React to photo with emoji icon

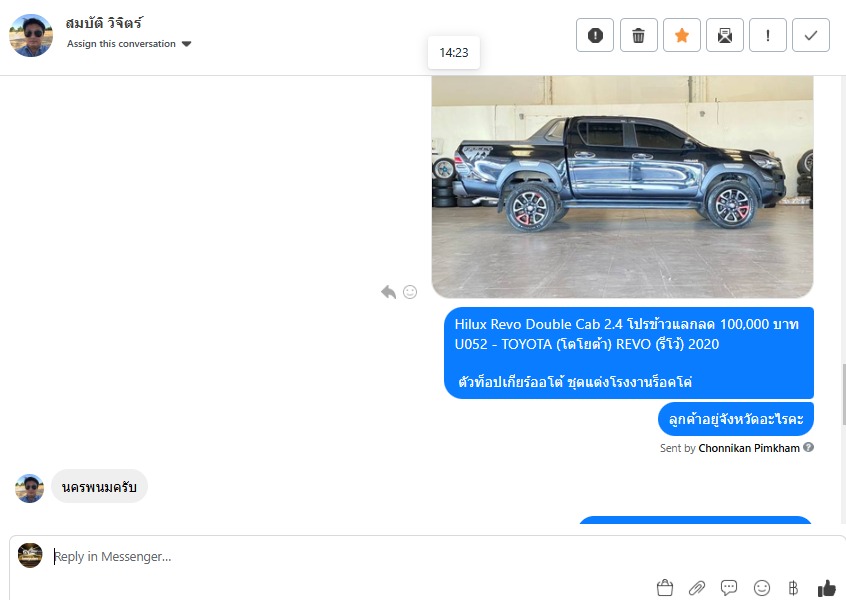pos(410,292)
